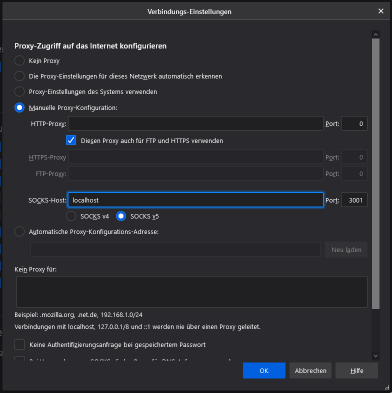Select the SOCKS v4 option
The height and width of the screenshot is (393, 392).
71,216
